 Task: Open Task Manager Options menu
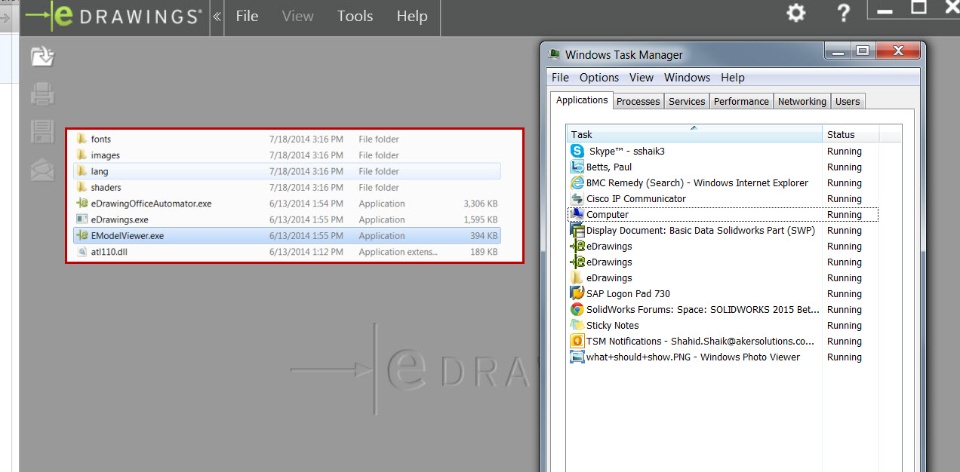pyautogui.click(x=599, y=78)
